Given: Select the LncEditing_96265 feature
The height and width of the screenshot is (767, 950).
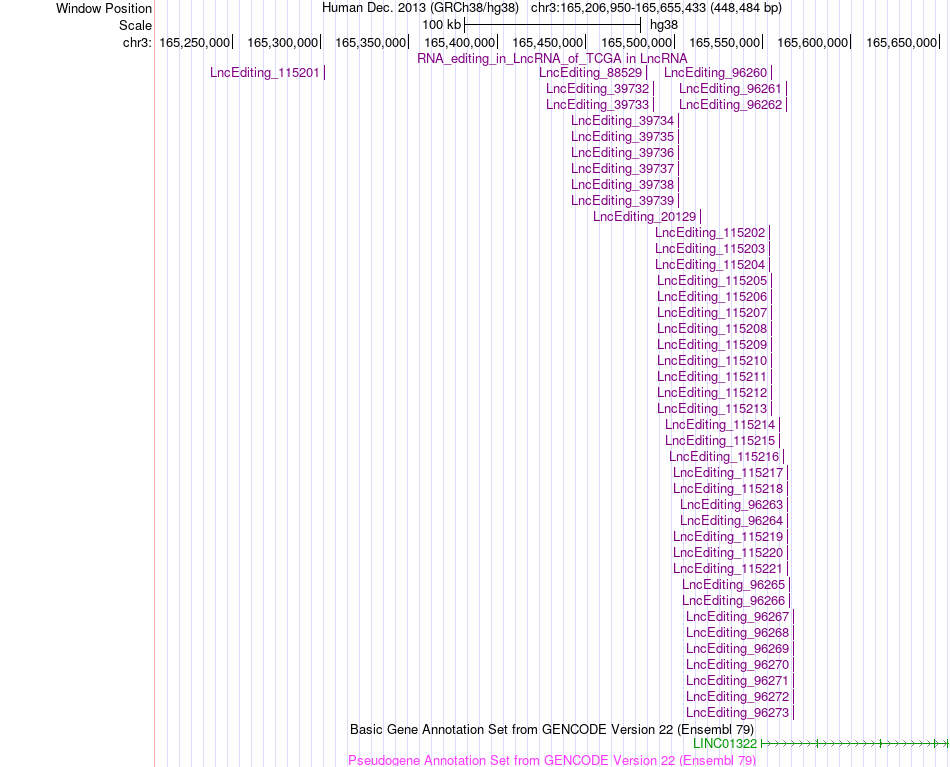Looking at the screenshot, I should pyautogui.click(x=733, y=585).
